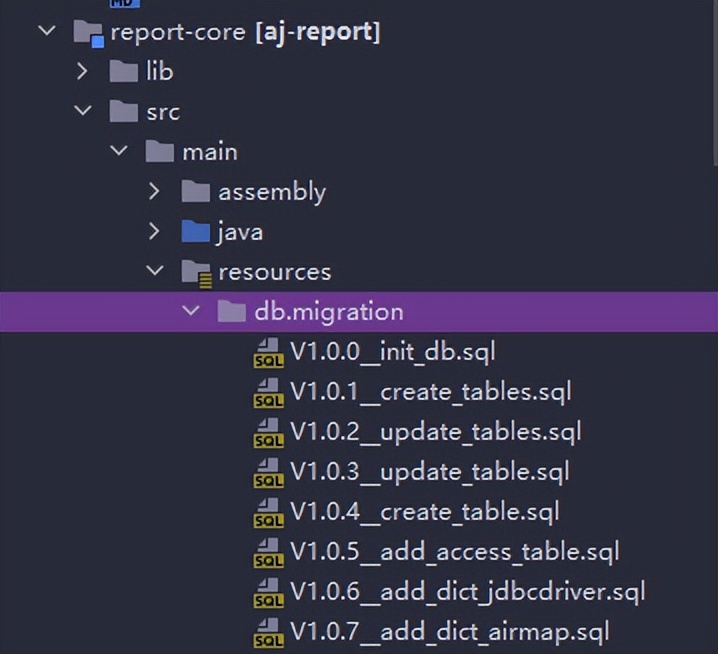Click SQL icon of V1.0.0__init_db.sql

[x=268, y=352]
